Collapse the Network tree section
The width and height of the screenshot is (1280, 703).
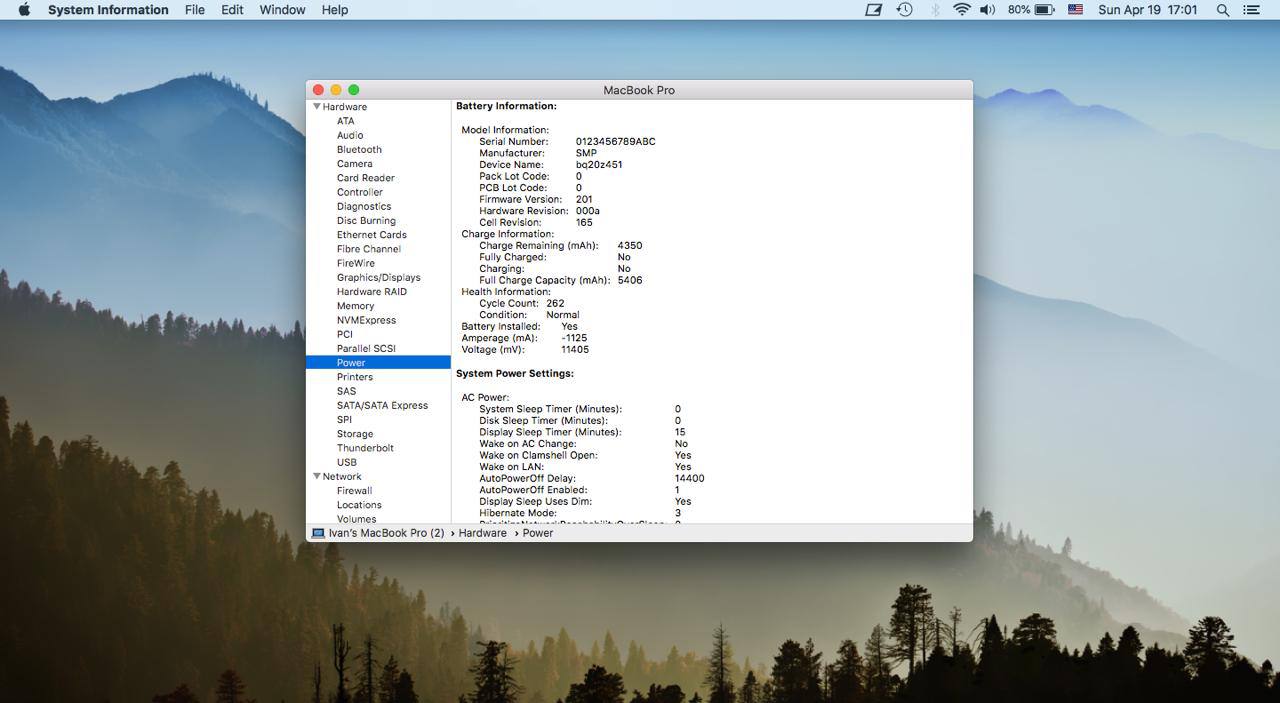[316, 476]
